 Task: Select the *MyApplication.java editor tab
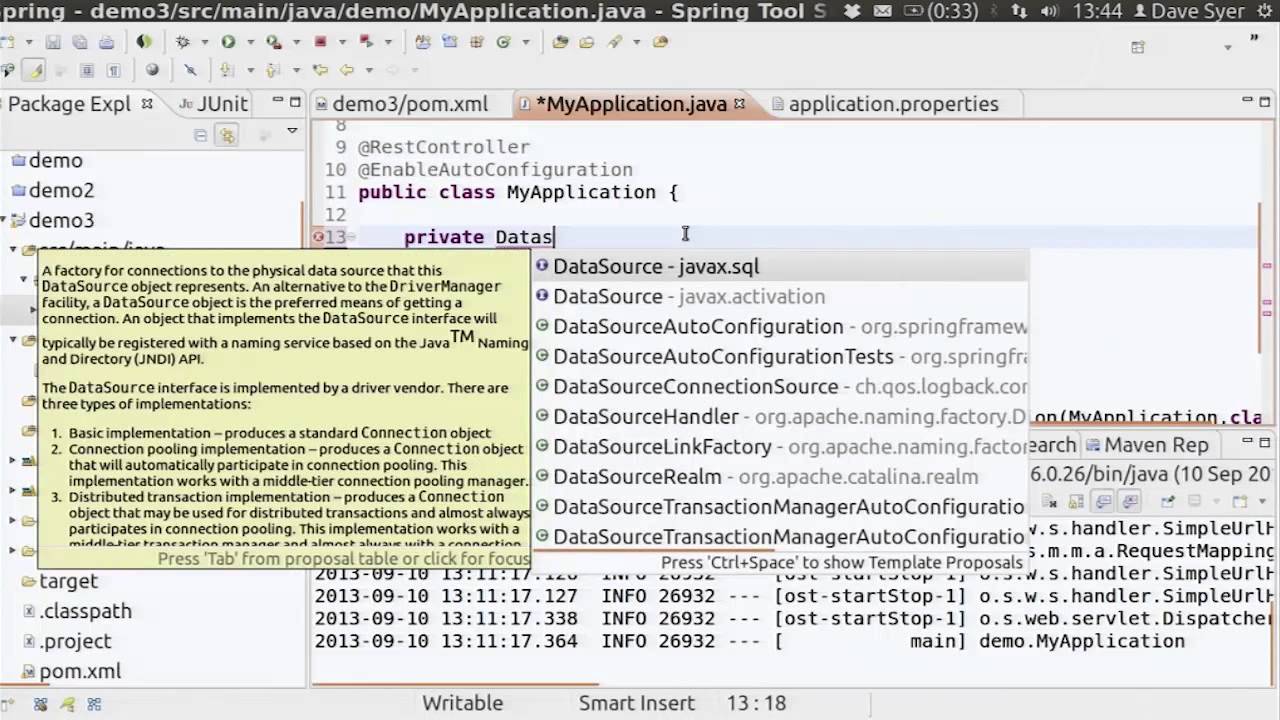coord(632,104)
